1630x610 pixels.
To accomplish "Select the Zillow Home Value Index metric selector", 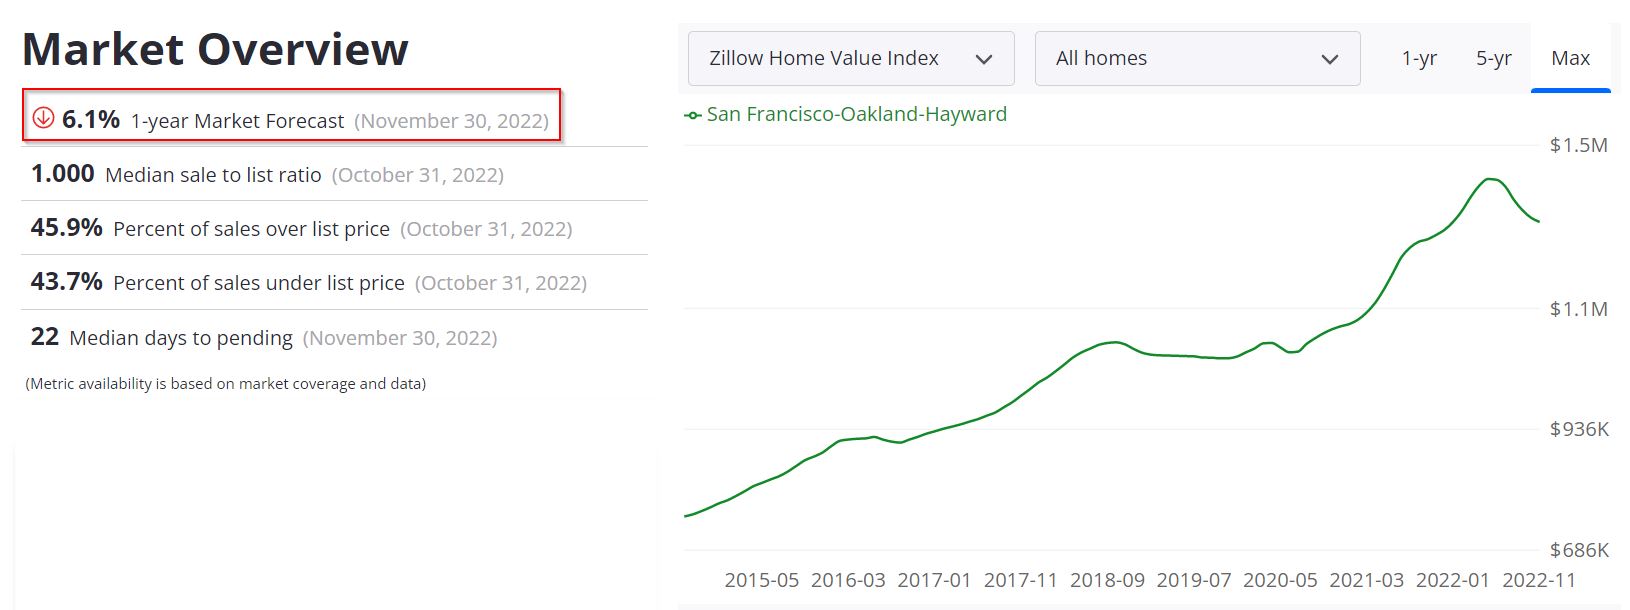I will (850, 58).
